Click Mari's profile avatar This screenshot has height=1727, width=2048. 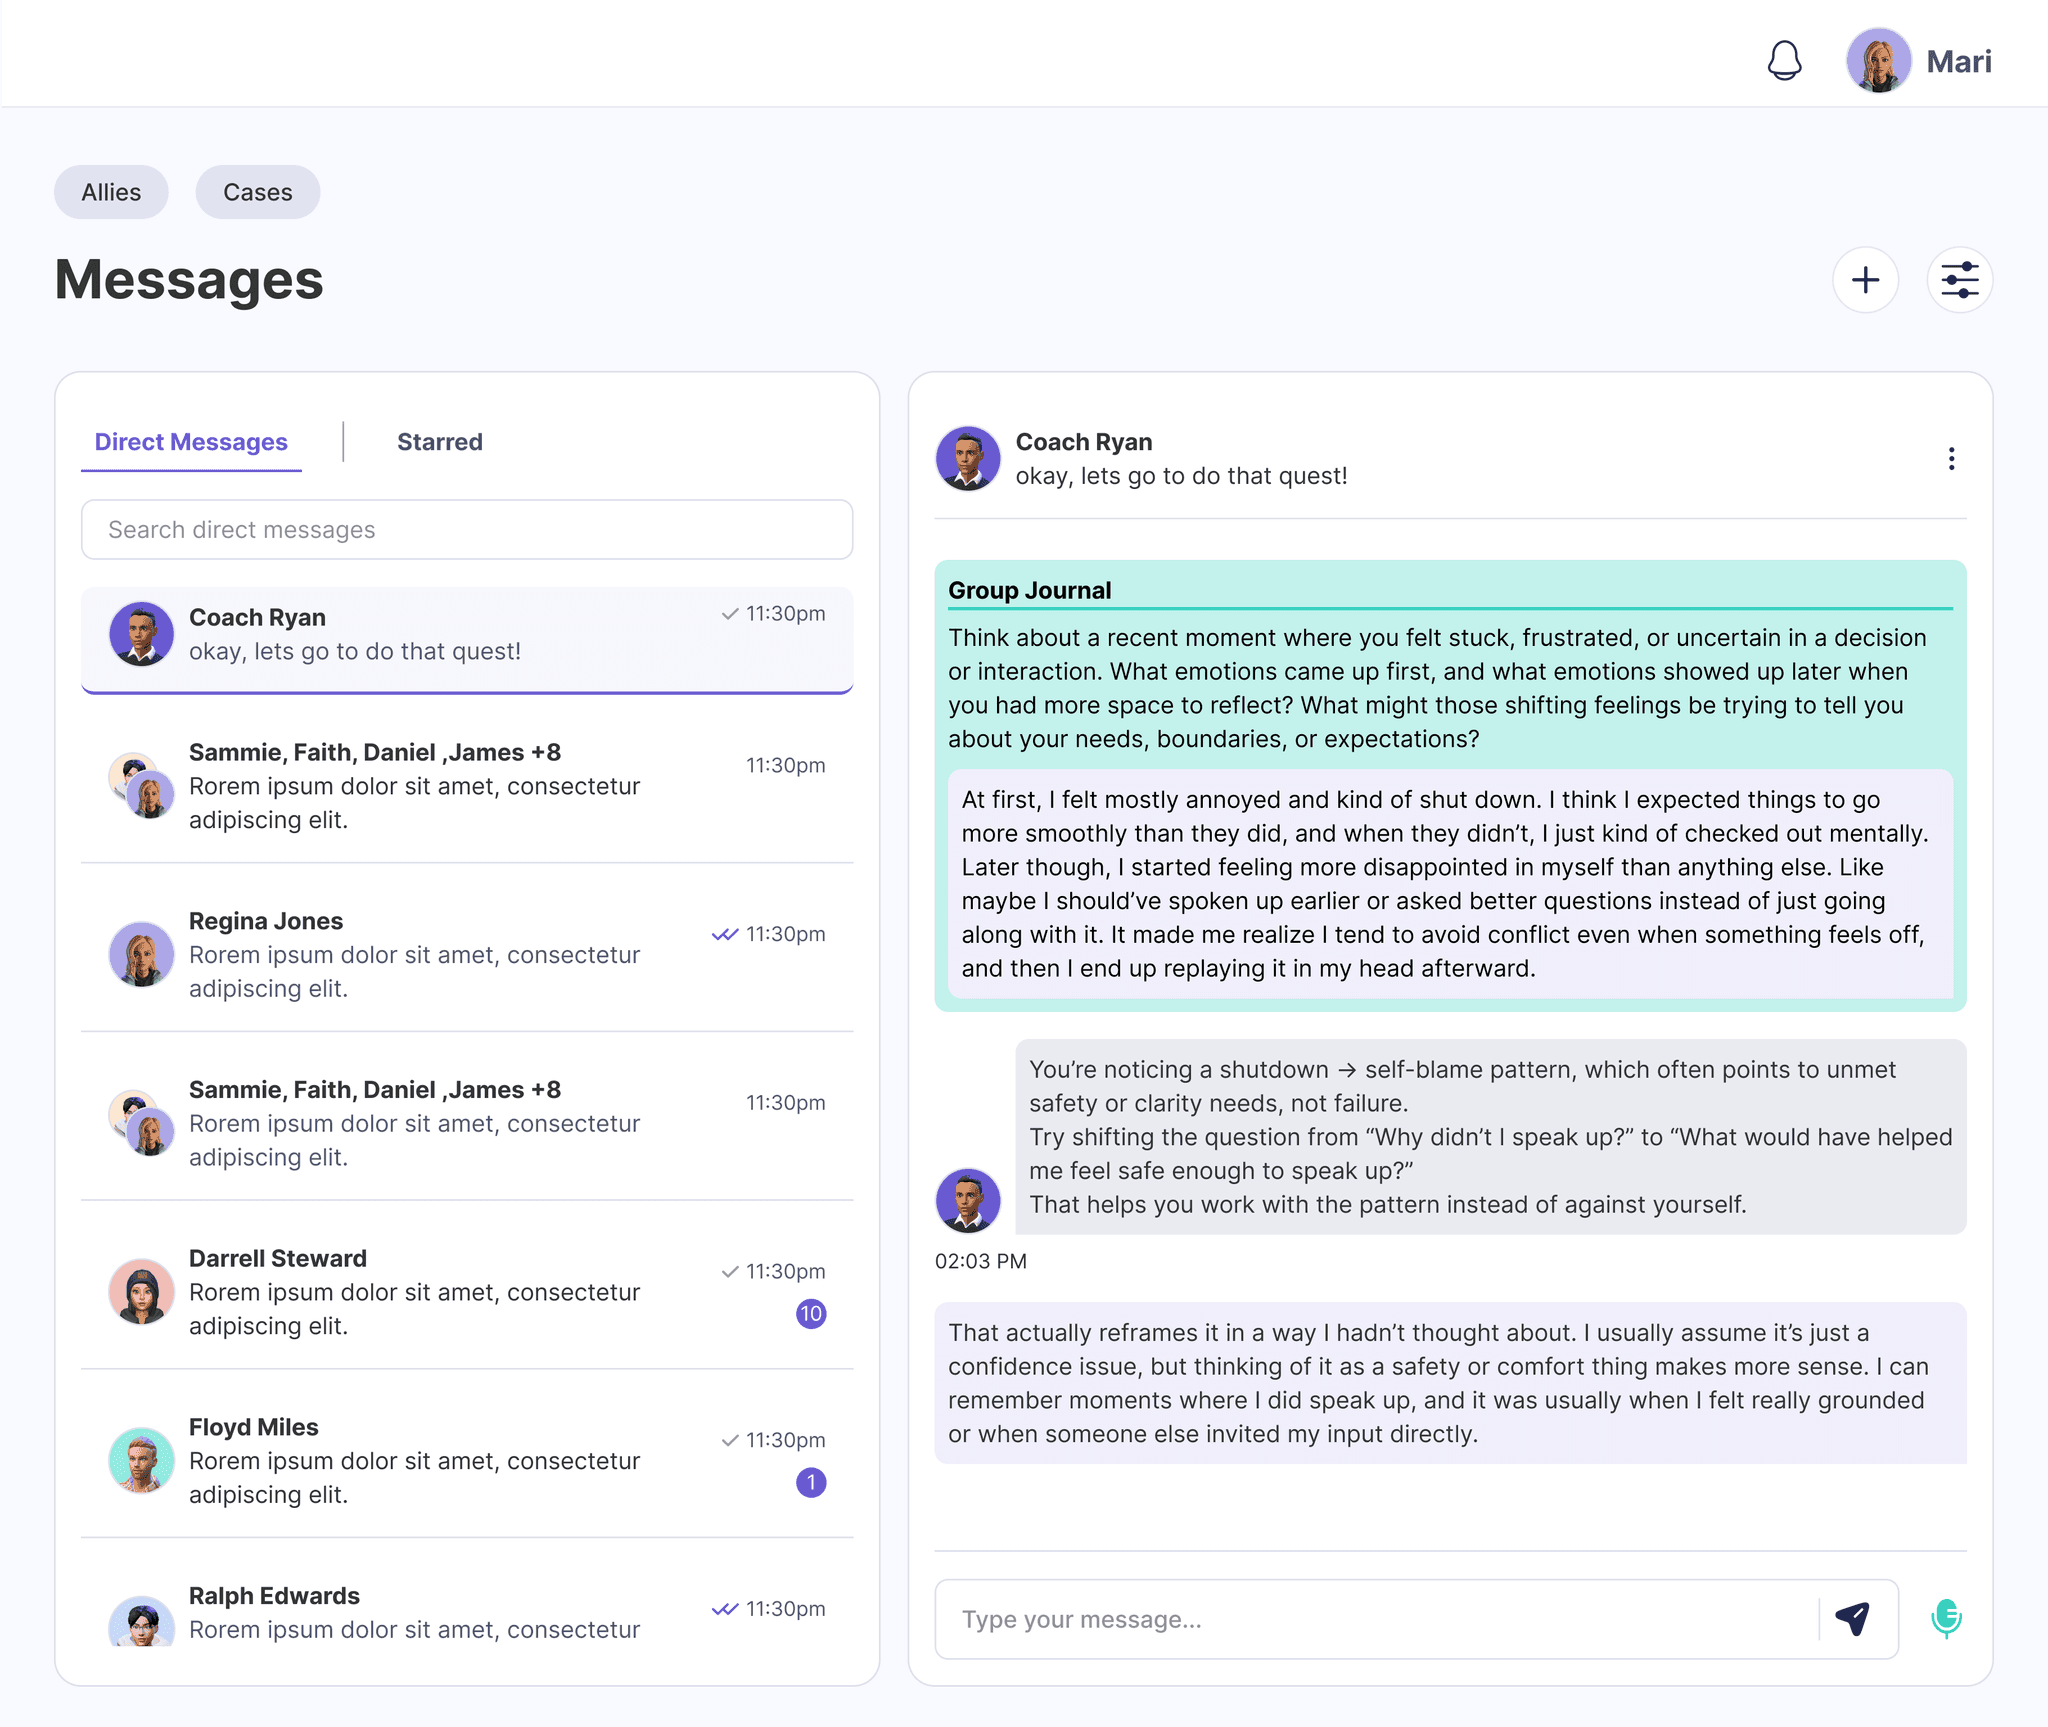pos(1879,61)
